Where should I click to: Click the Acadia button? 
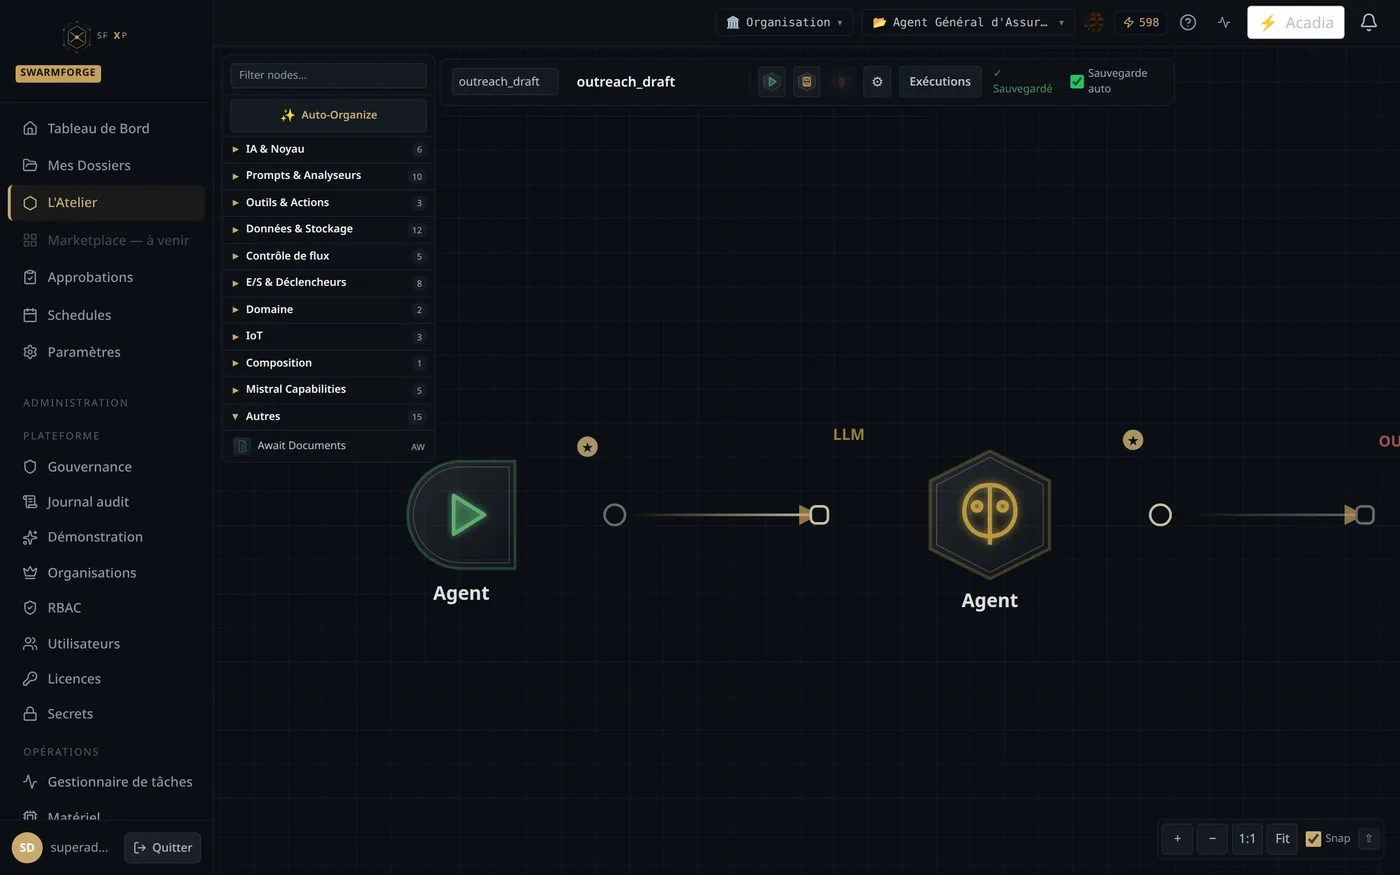(1296, 22)
